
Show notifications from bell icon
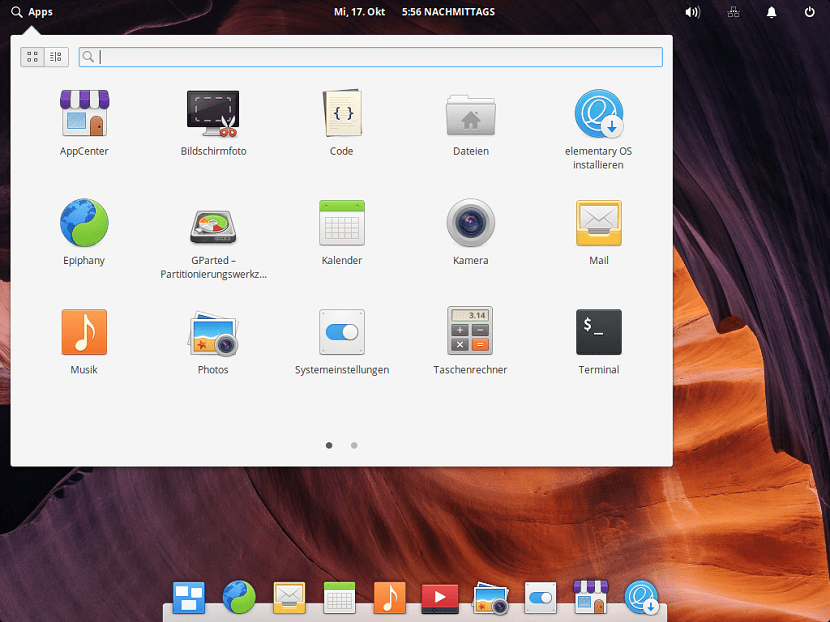770,12
